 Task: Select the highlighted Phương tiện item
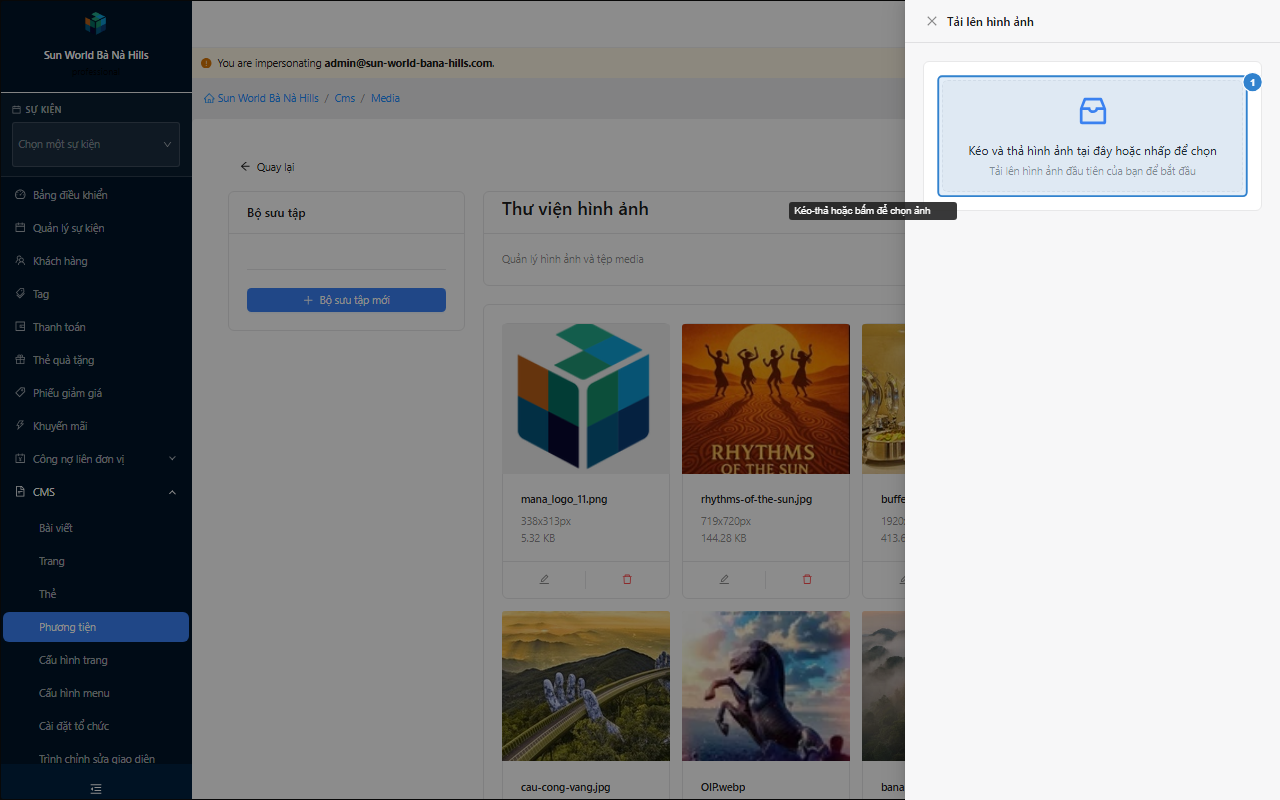coord(96,627)
